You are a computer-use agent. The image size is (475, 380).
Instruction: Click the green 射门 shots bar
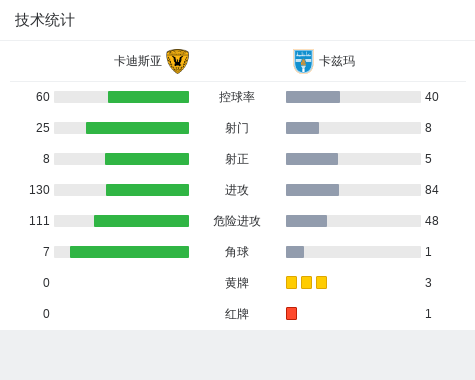137,128
